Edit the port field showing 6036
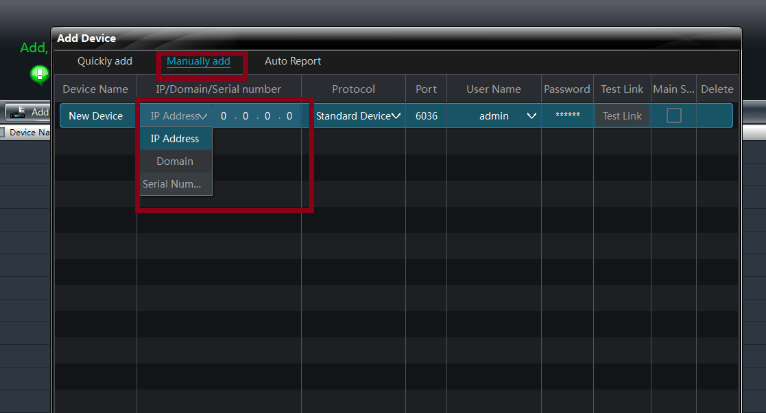This screenshot has width=766, height=413. (x=426, y=116)
